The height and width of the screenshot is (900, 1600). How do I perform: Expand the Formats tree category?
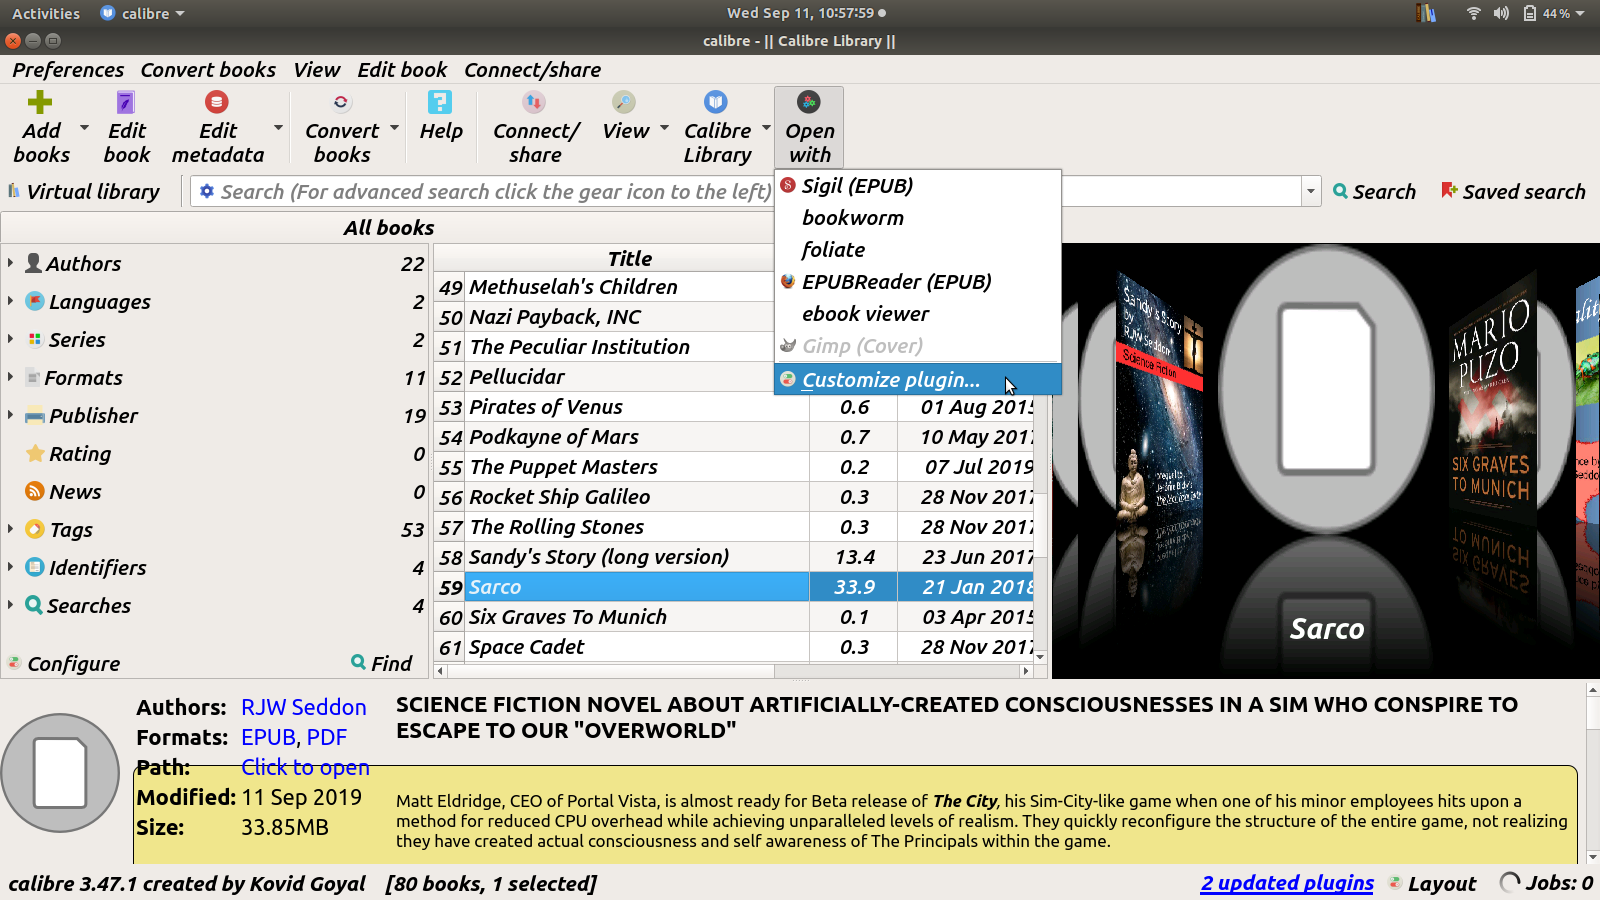pos(10,377)
